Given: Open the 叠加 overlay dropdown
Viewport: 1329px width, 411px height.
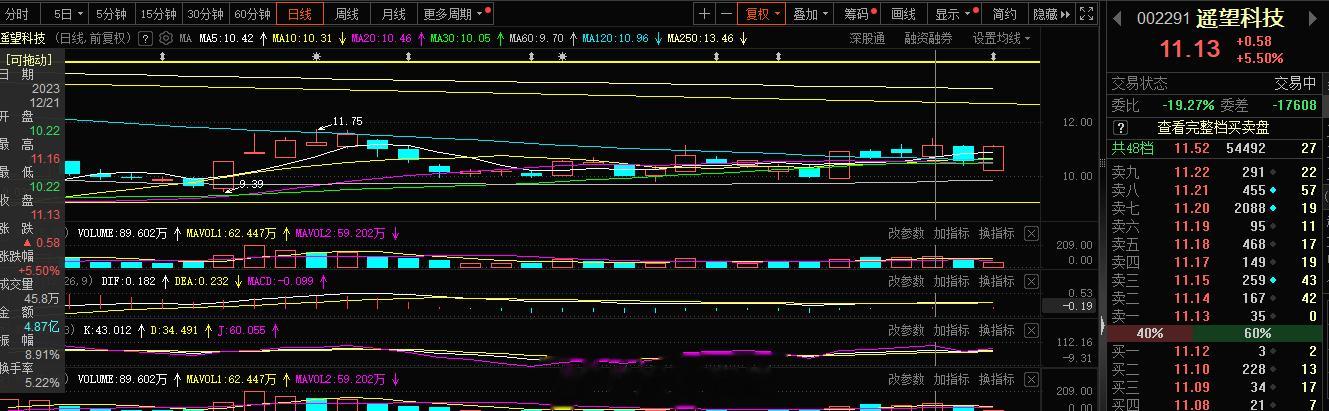Looking at the screenshot, I should click(811, 14).
